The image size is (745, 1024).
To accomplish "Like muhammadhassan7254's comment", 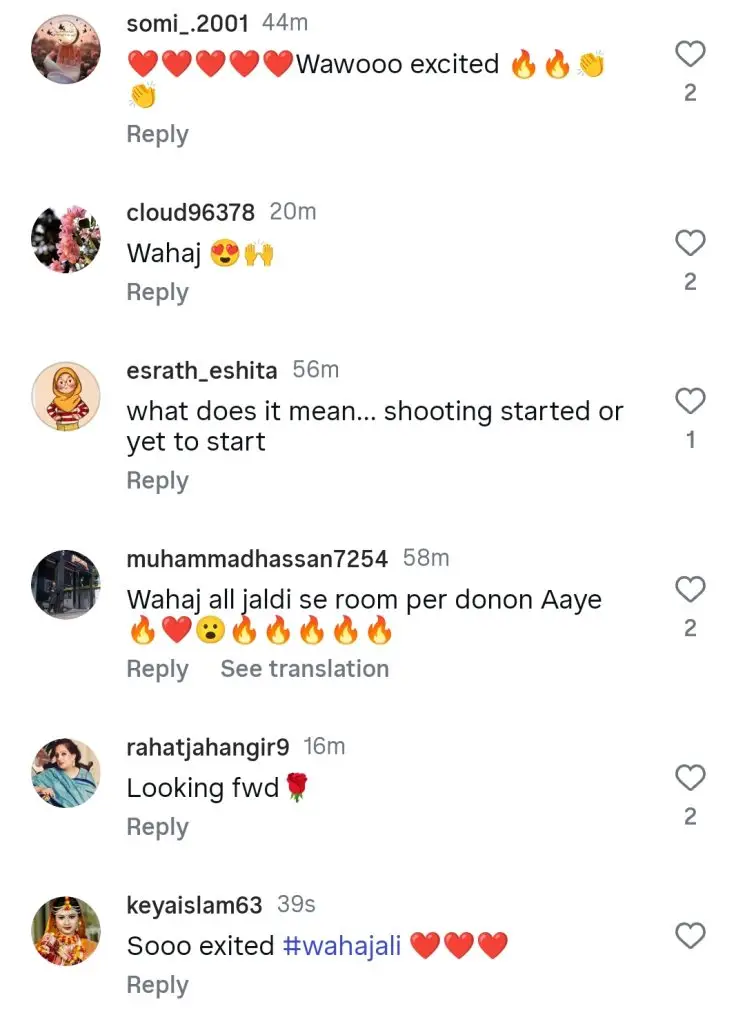I will [690, 590].
